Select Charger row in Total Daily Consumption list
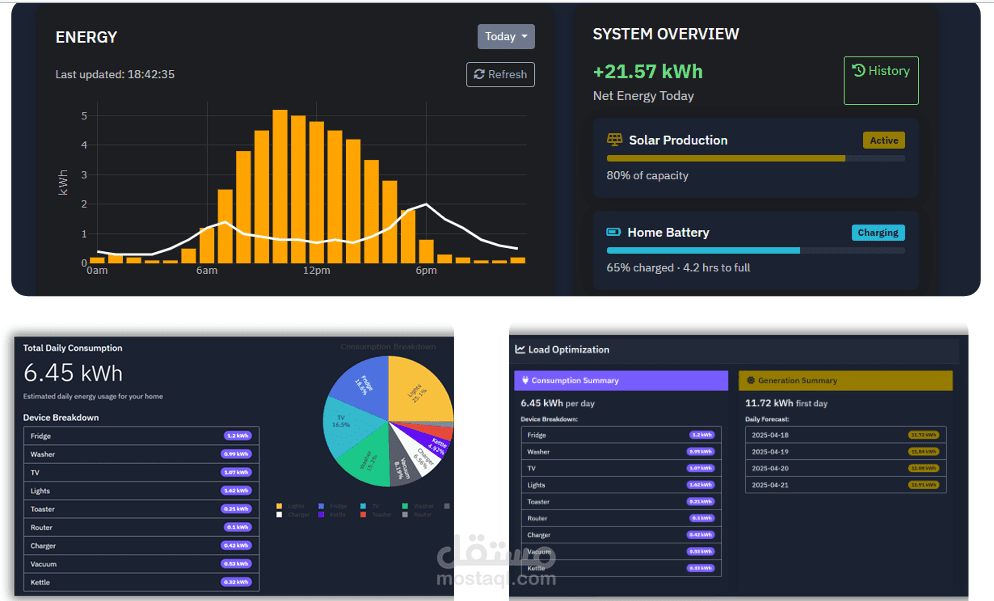Viewport: 994px width, 601px height. click(141, 546)
